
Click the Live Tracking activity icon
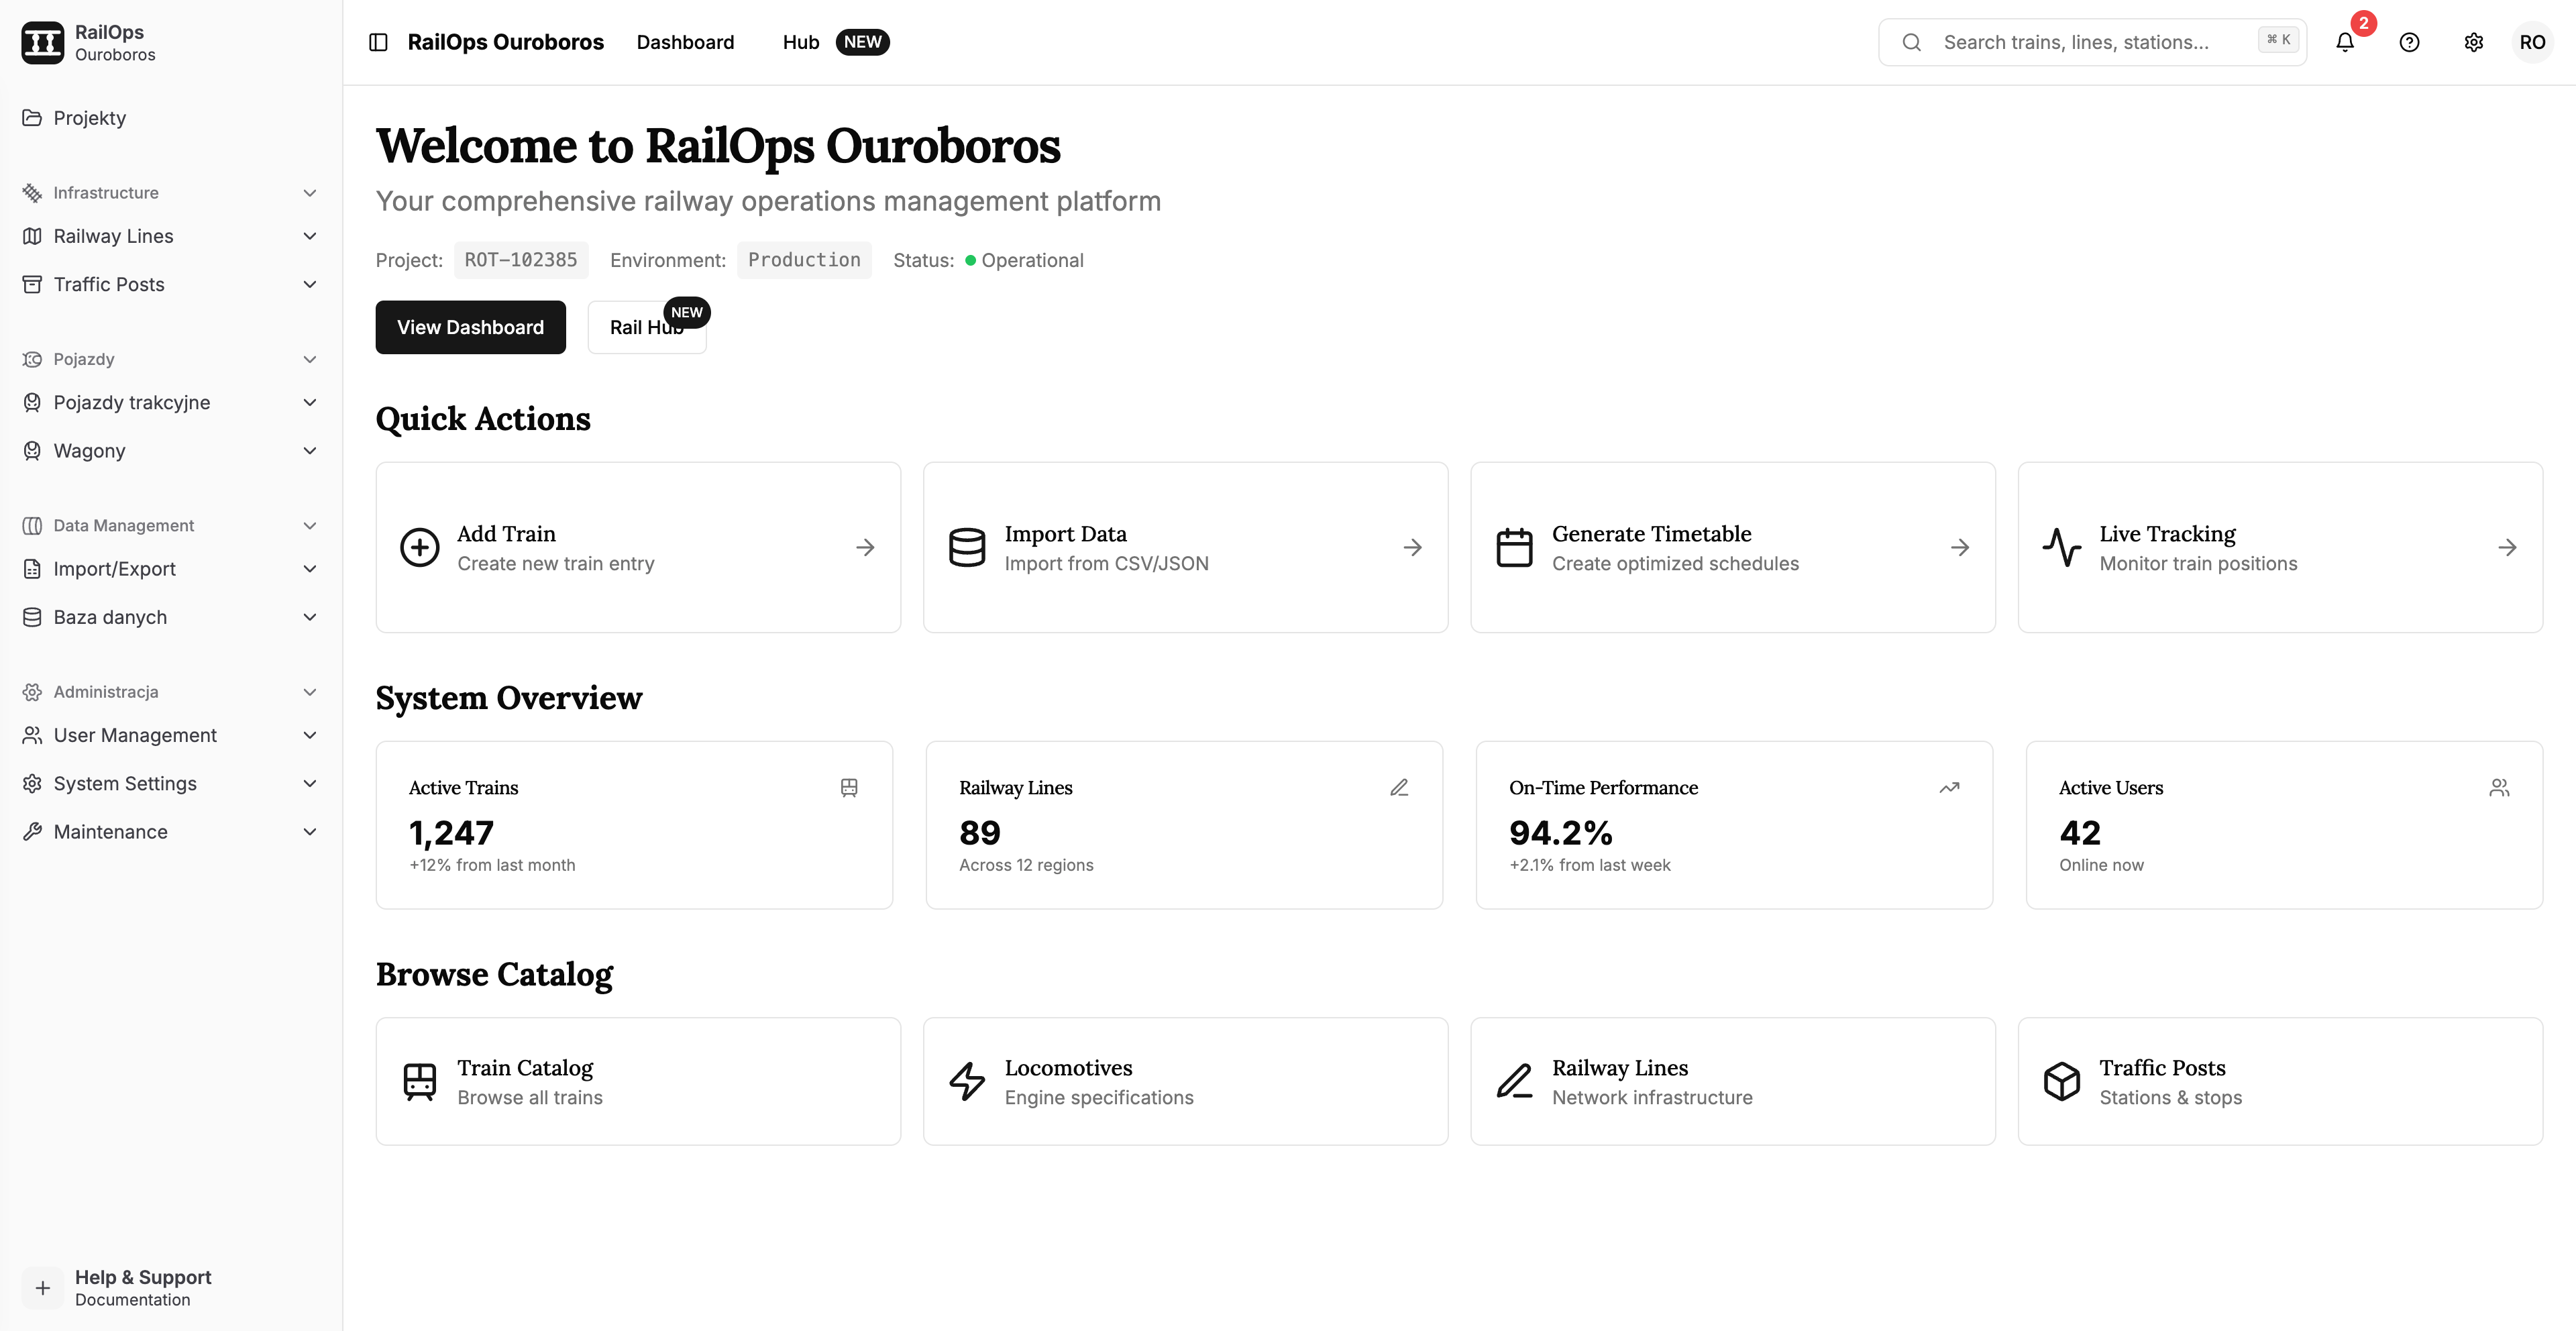2062,547
